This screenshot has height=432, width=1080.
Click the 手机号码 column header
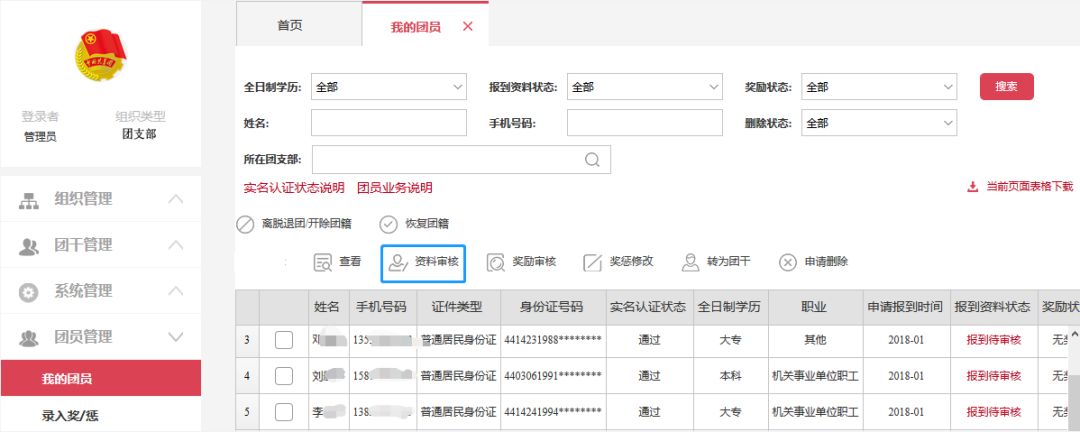(383, 307)
